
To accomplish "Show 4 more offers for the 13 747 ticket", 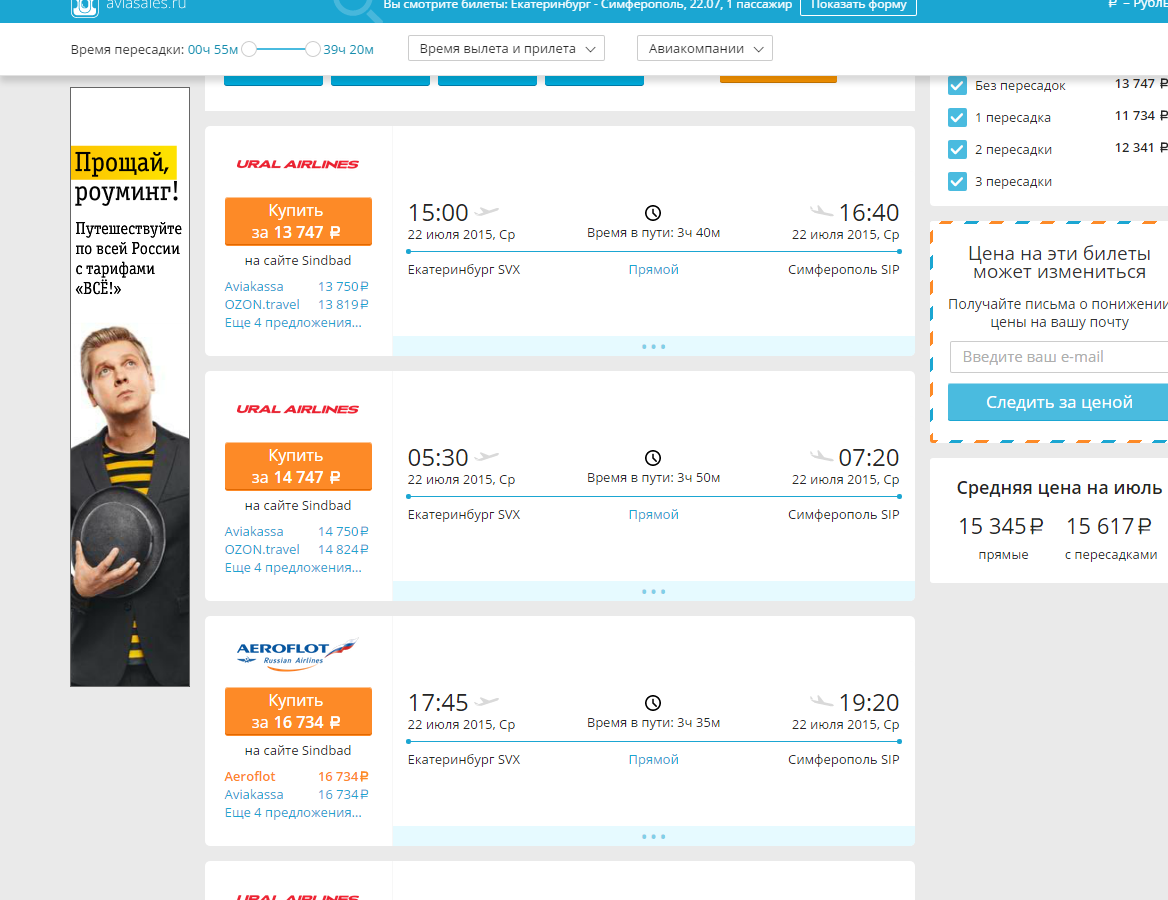I will [x=293, y=323].
